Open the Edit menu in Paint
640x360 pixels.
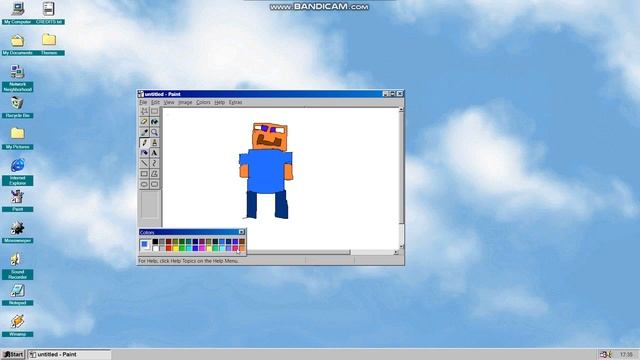[x=155, y=102]
